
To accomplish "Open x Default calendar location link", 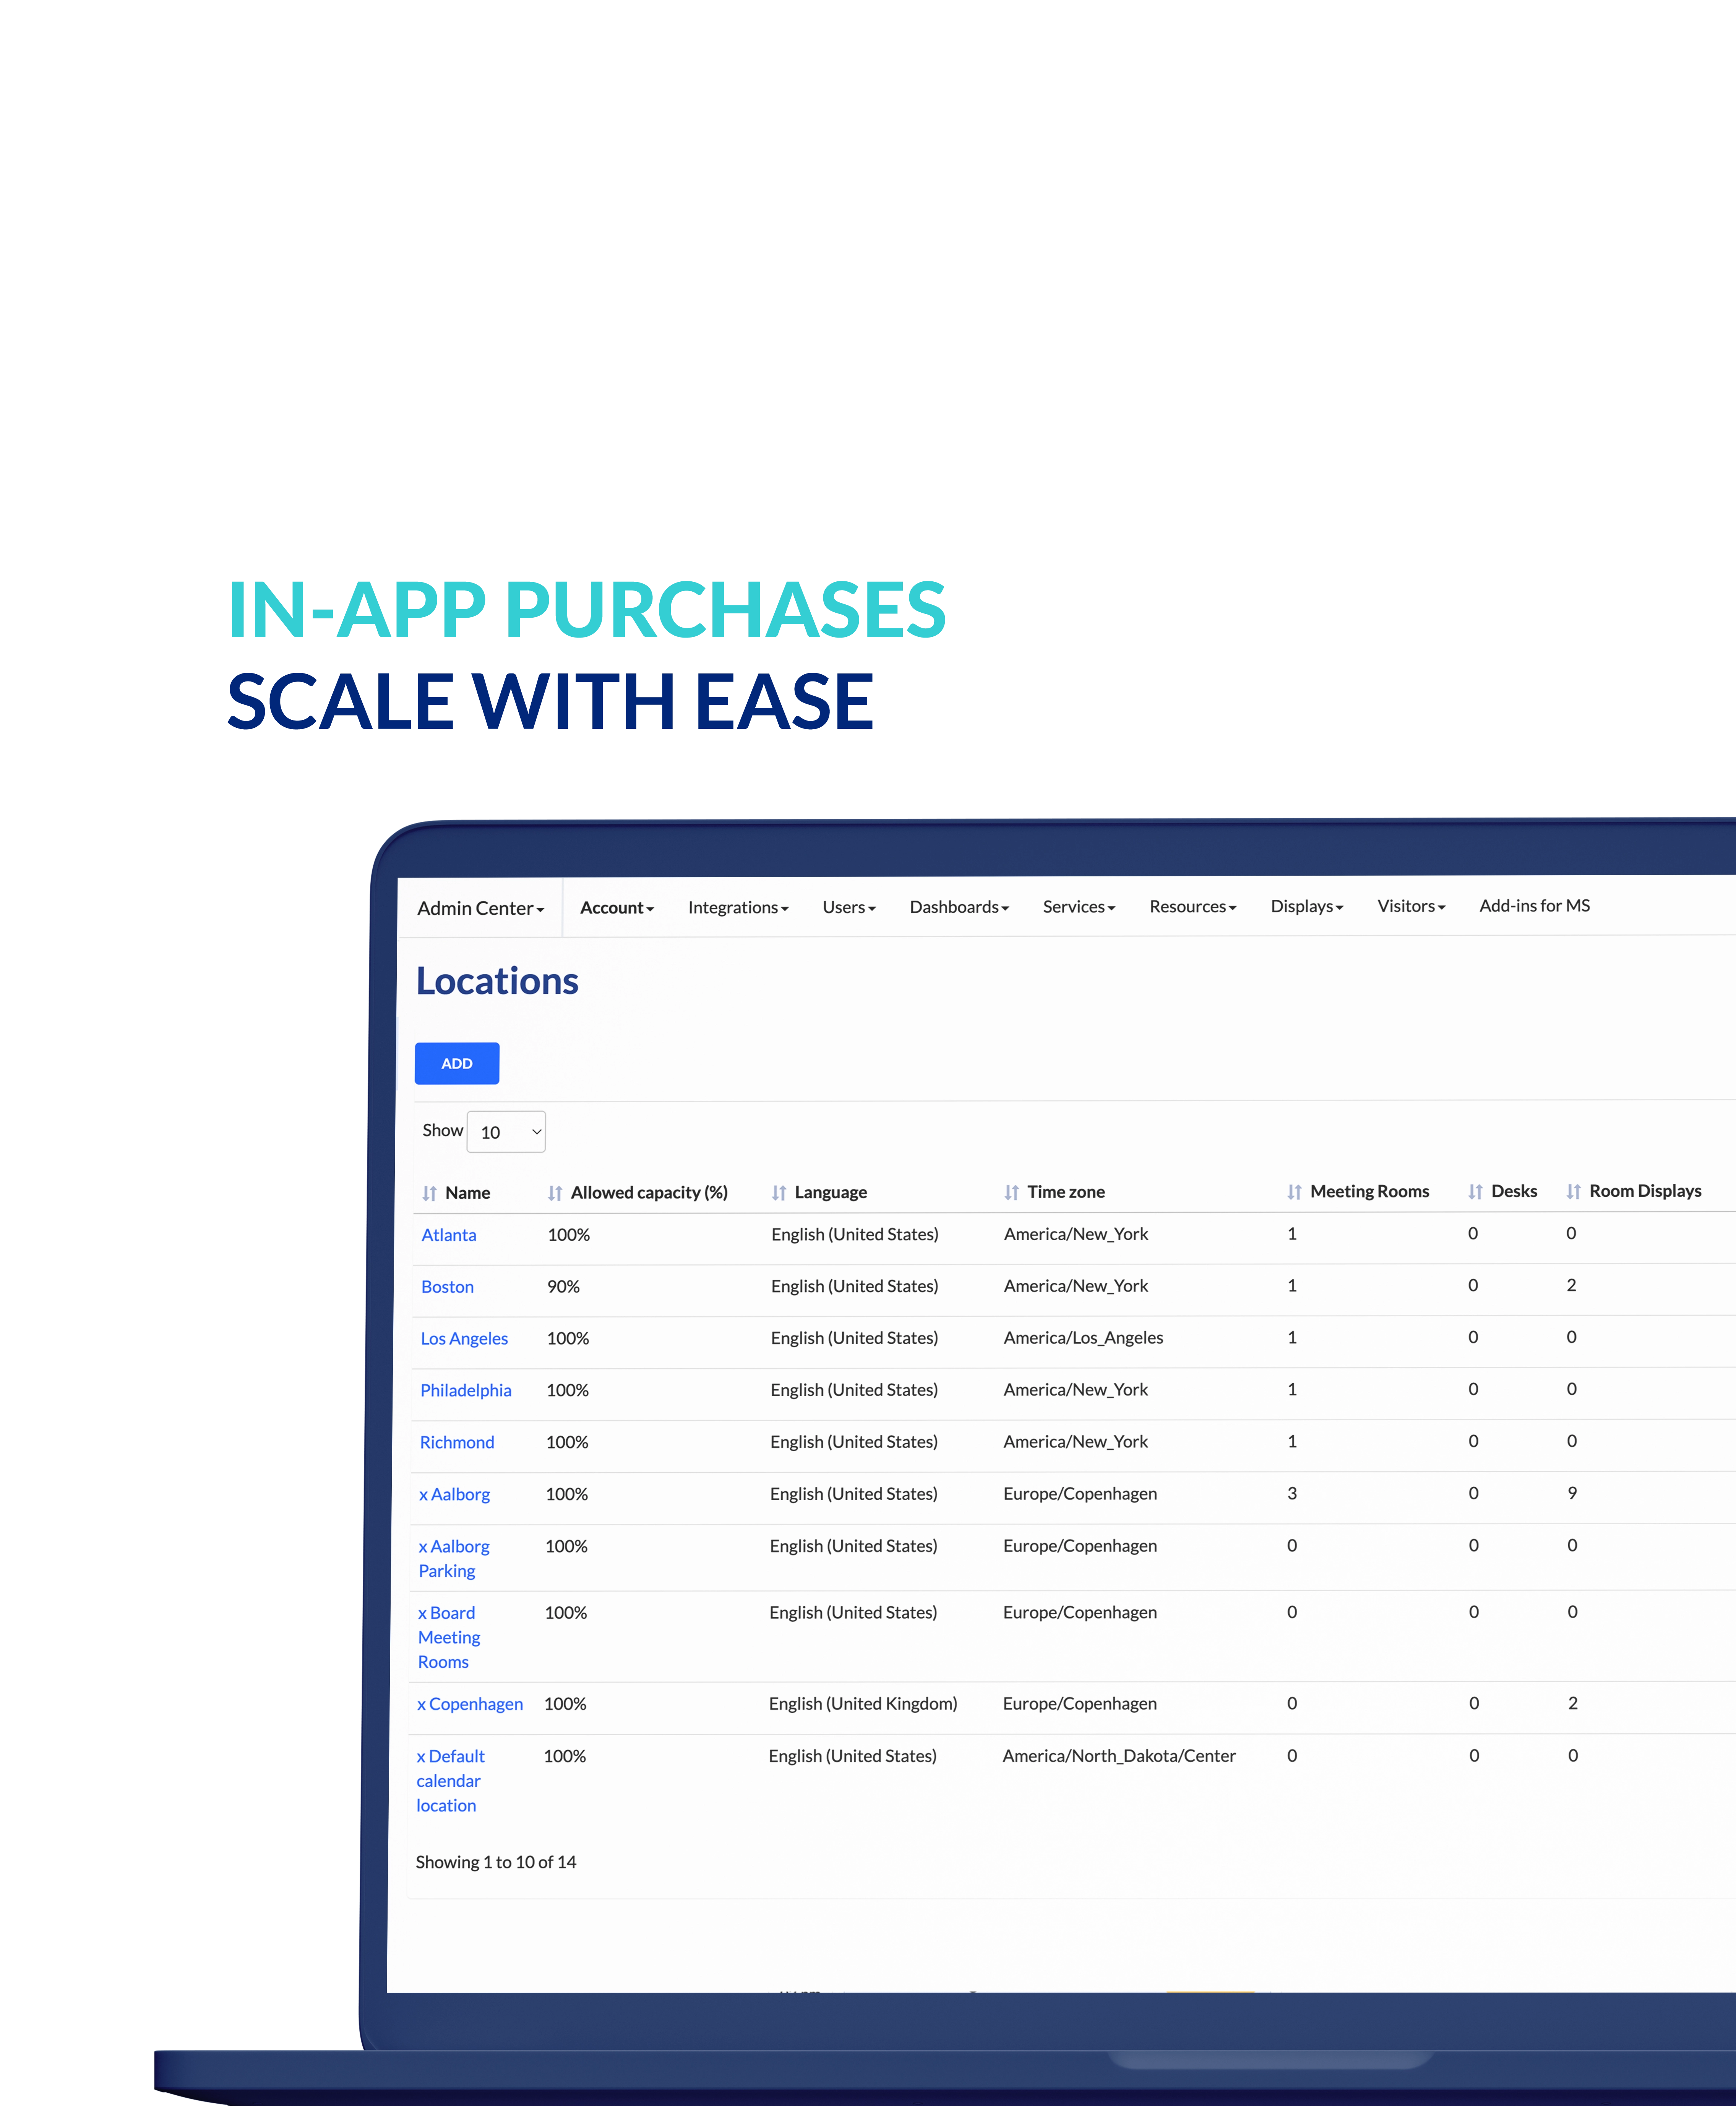I will click(451, 1782).
